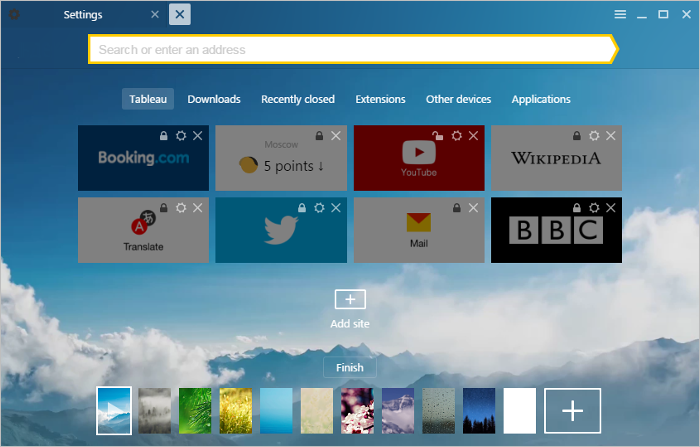Select the Settings browser tab
Screen dimensions: 700x447
click(x=83, y=15)
